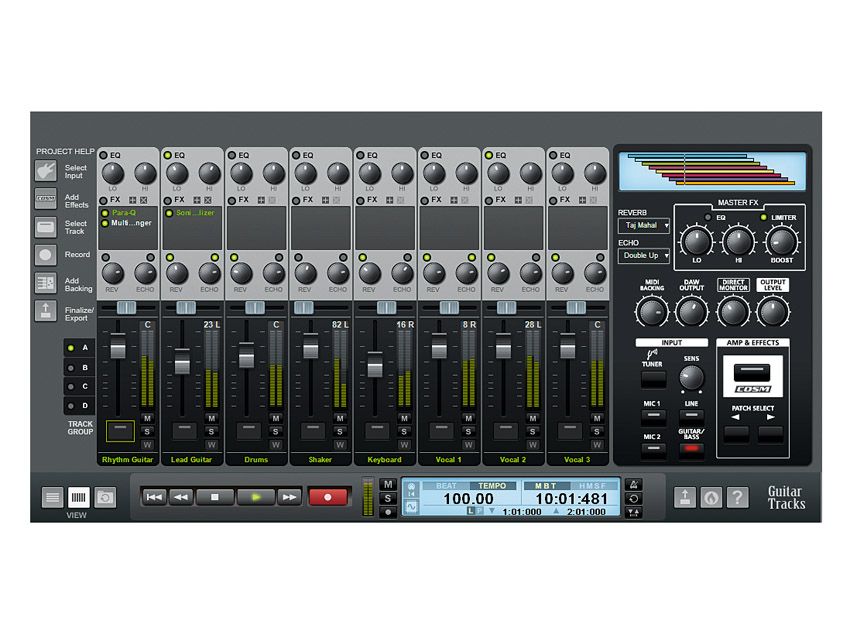850x638 pixels.
Task: Click the camera view icon
Action: 105,497
